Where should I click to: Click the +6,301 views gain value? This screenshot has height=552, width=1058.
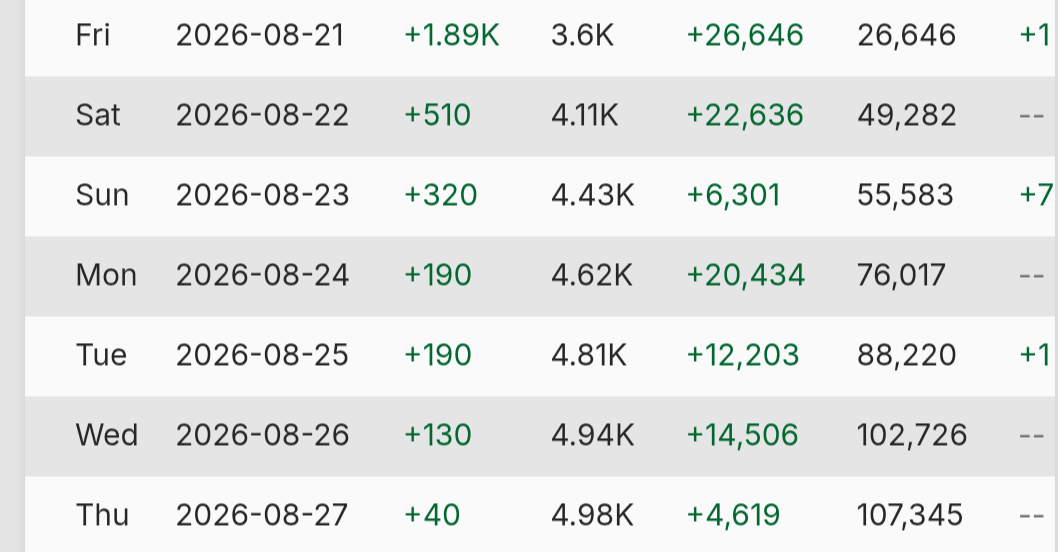733,195
